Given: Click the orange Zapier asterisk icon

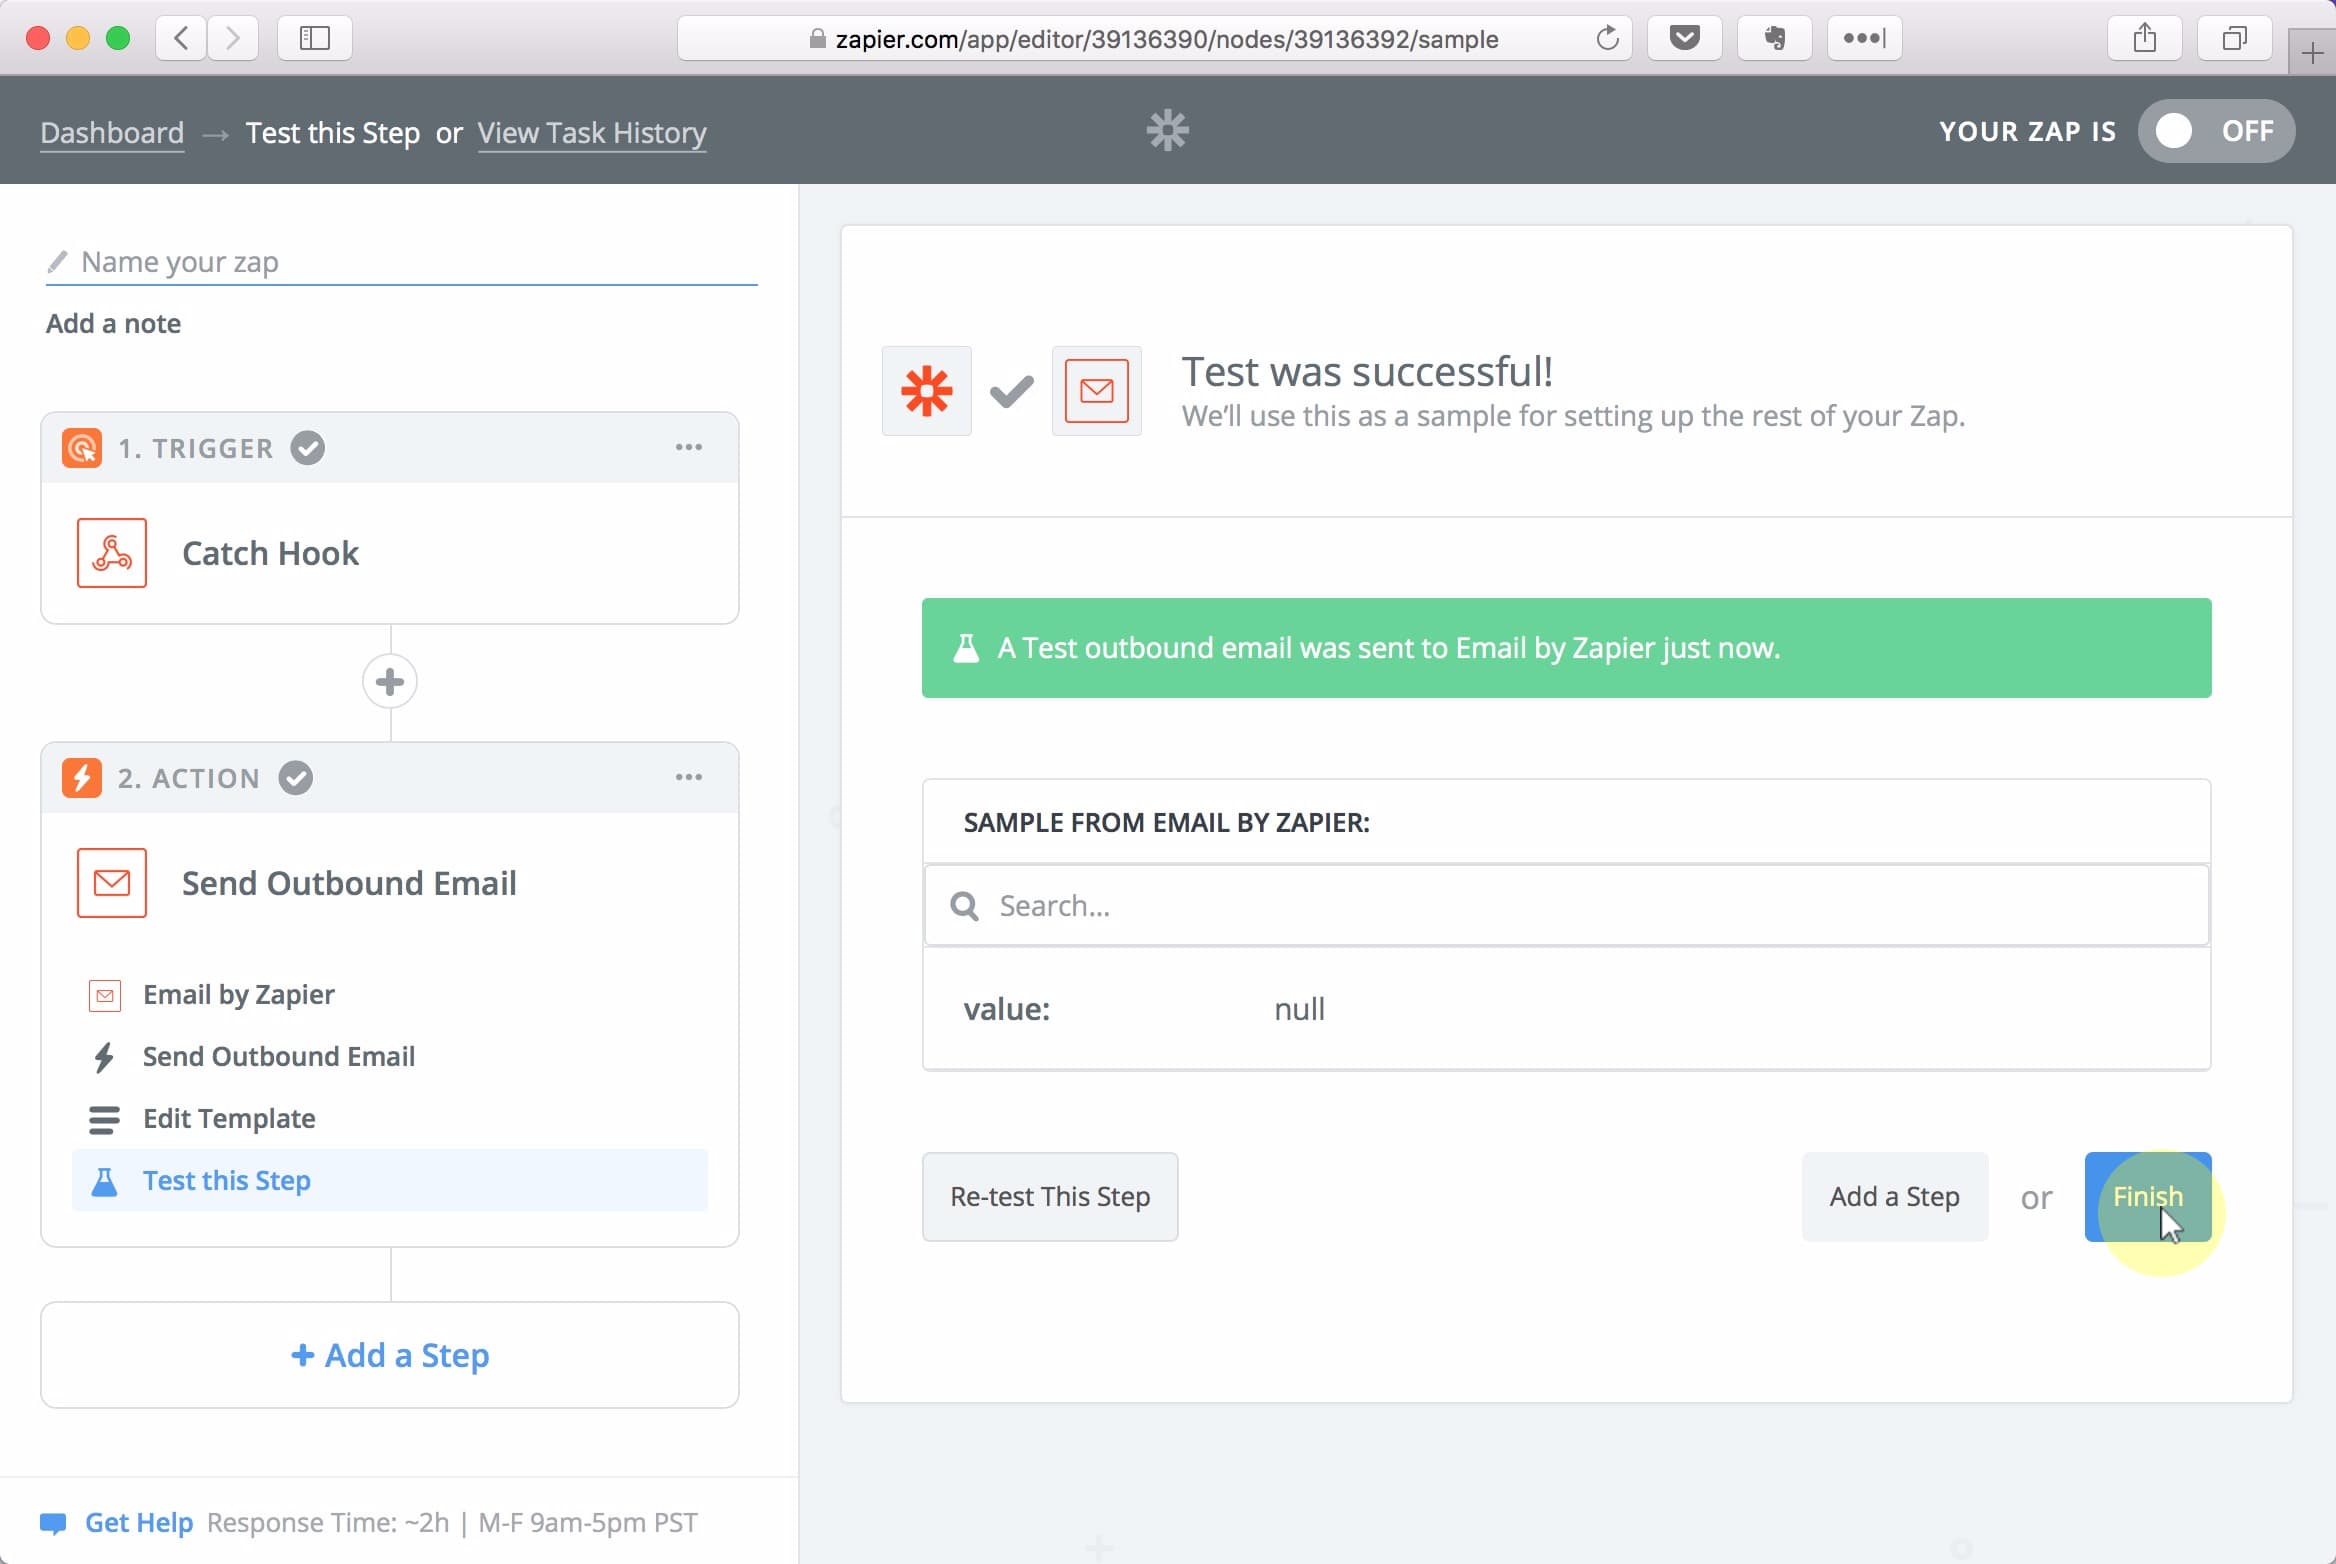Looking at the screenshot, I should point(927,391).
